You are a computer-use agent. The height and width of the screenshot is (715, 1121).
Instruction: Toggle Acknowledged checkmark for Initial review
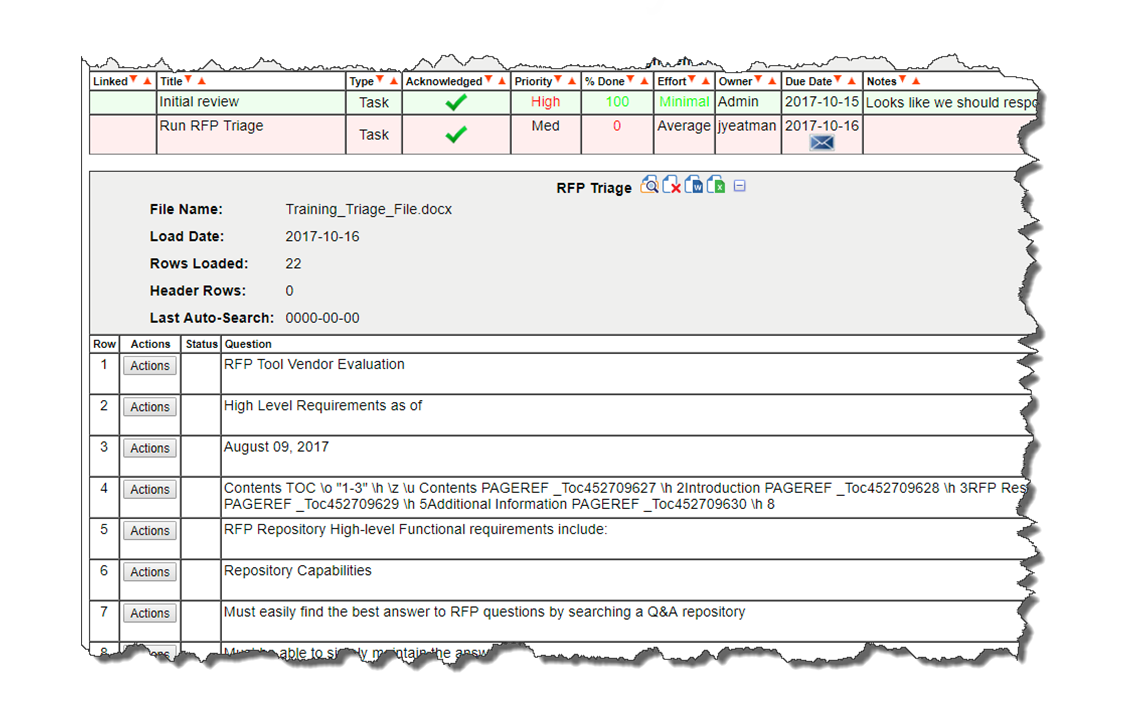(x=456, y=102)
